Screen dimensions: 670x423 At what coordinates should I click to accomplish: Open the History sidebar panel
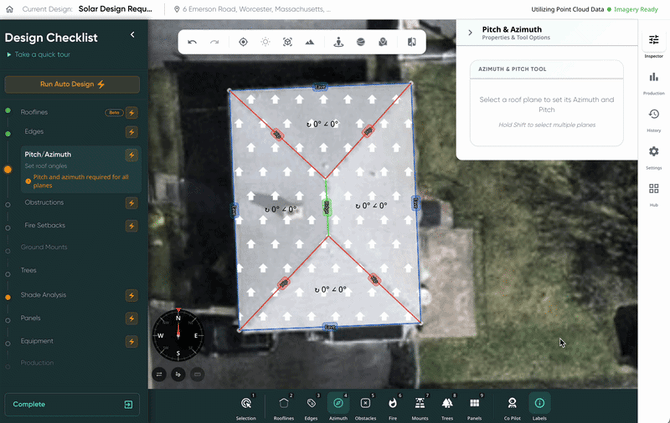(x=654, y=120)
